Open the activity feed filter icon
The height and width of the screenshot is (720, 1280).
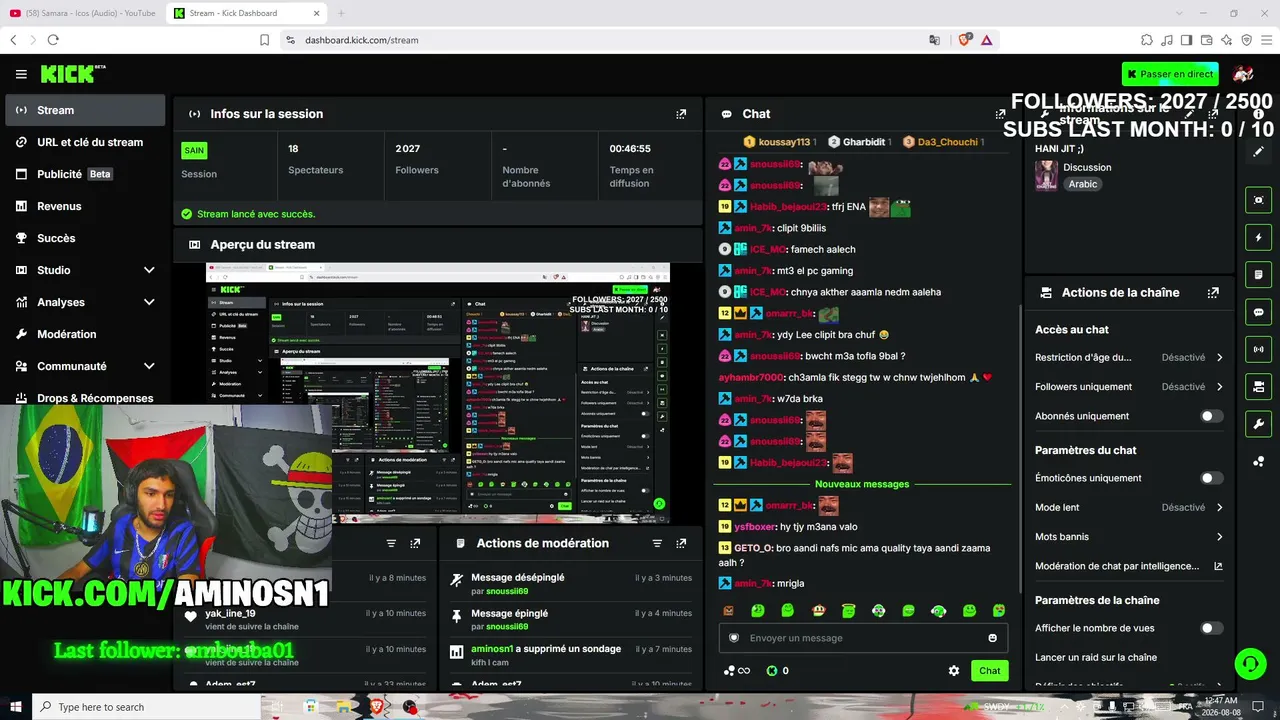(391, 543)
